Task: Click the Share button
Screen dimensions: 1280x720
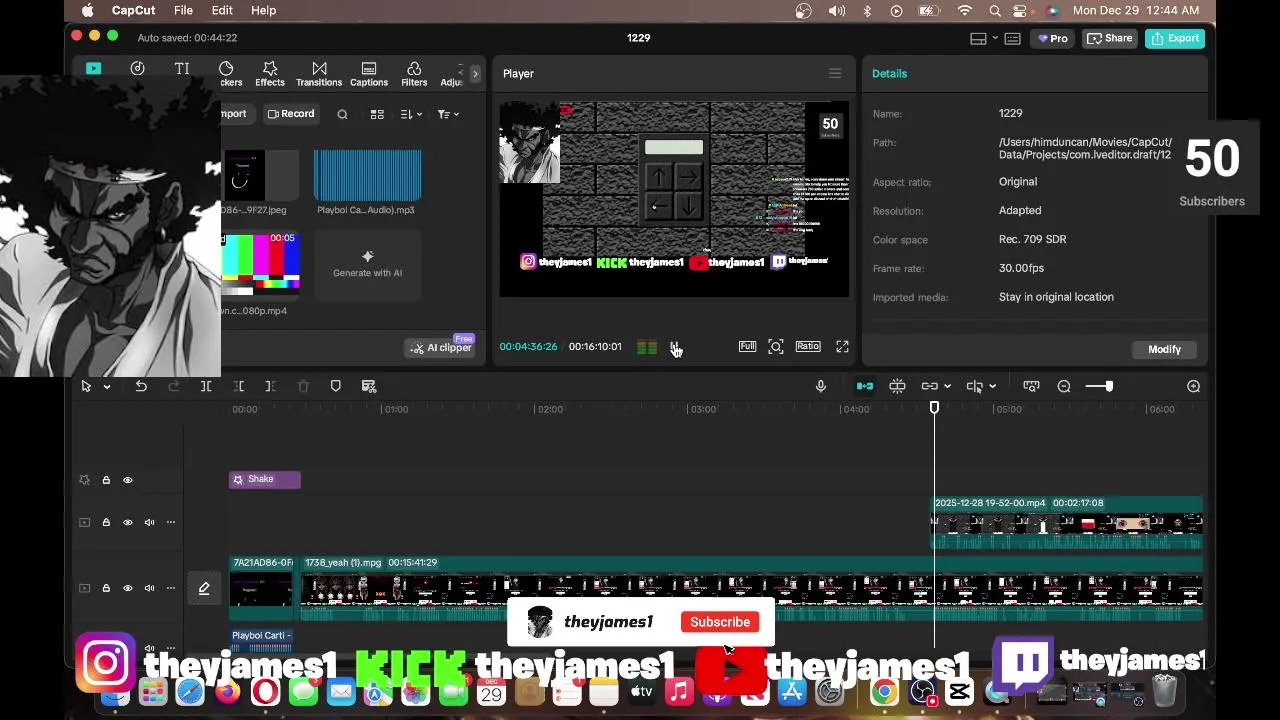Action: (1110, 38)
